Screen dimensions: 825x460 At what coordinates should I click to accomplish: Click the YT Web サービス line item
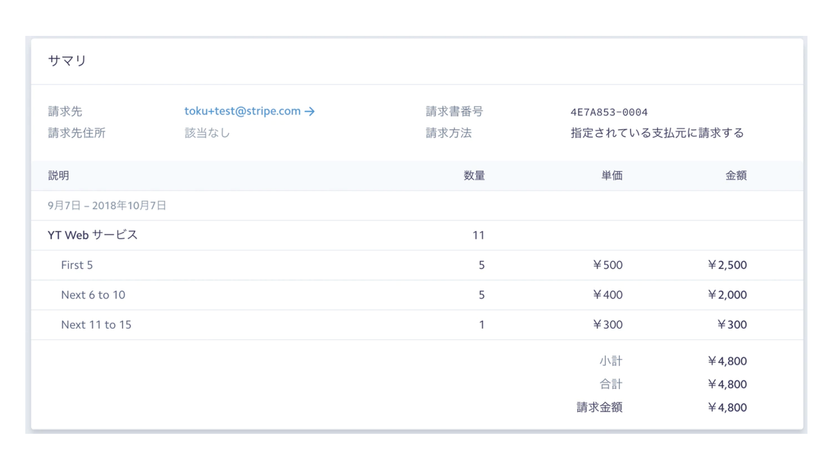tap(93, 236)
